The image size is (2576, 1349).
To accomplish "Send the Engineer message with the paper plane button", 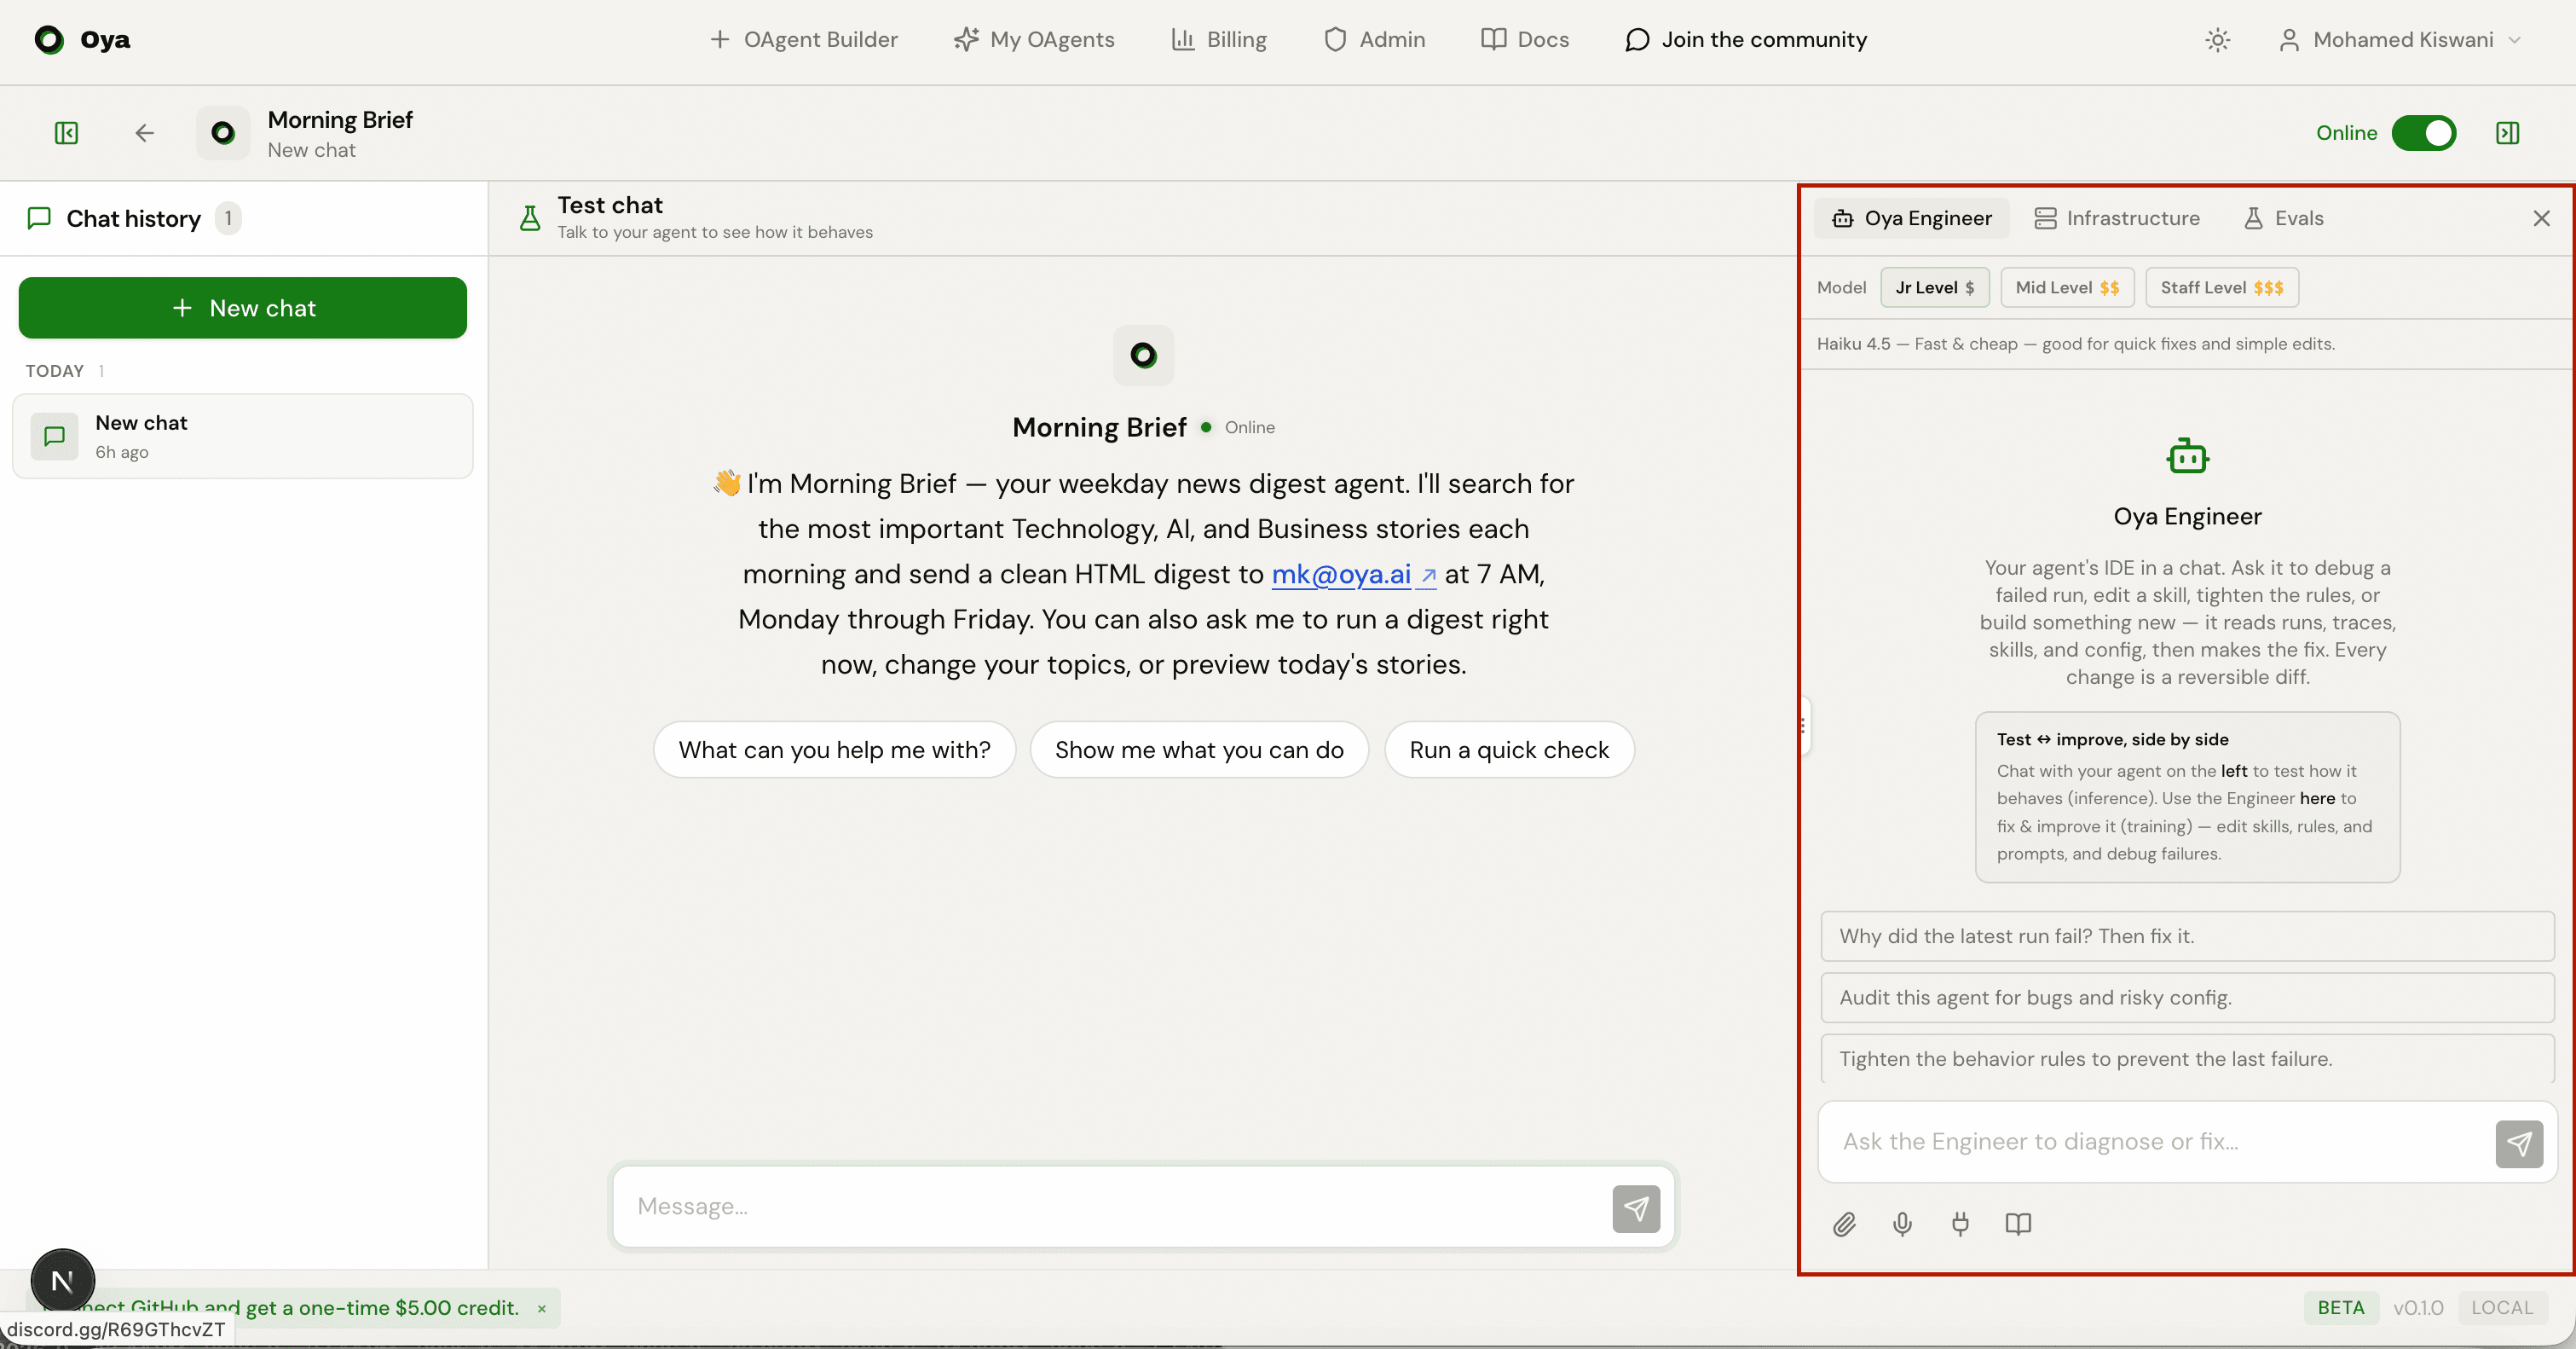I will click(x=2519, y=1143).
